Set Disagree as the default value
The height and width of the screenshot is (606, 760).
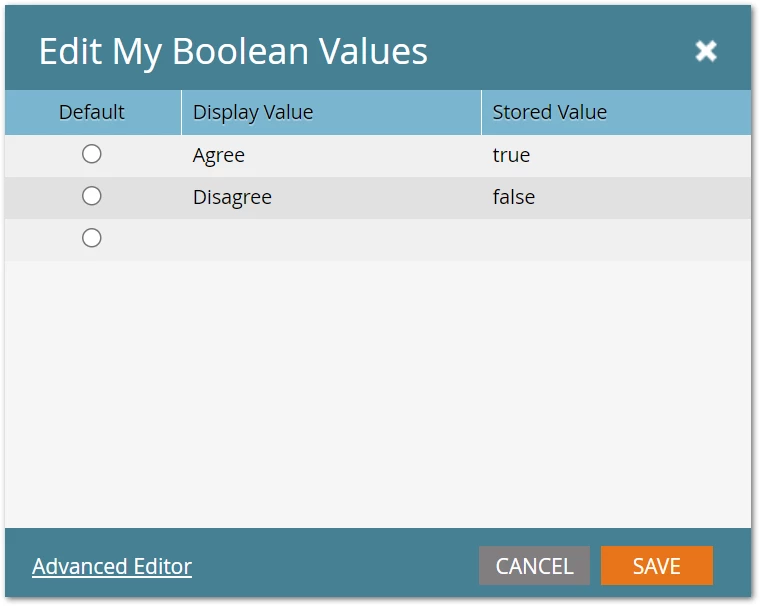pos(92,196)
